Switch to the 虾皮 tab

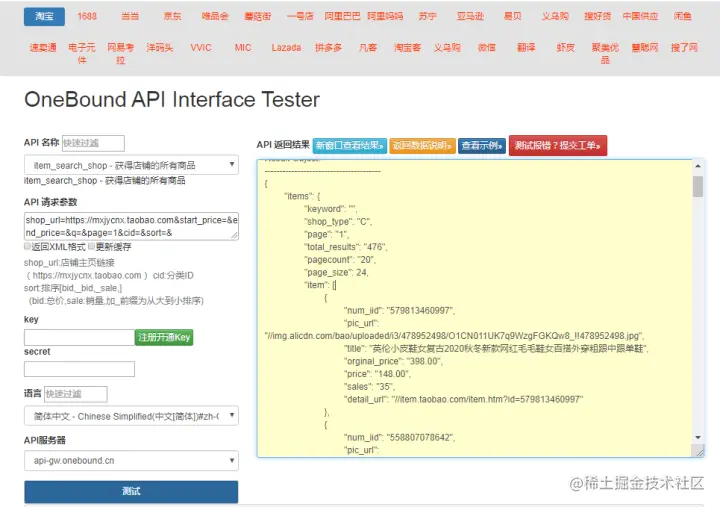566,48
